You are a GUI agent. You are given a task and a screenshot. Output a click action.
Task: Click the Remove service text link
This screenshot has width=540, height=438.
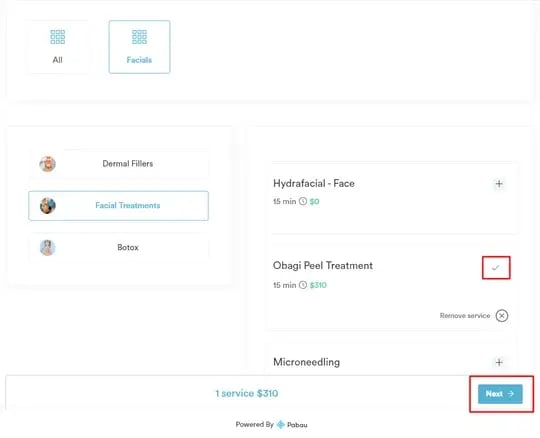click(x=465, y=316)
